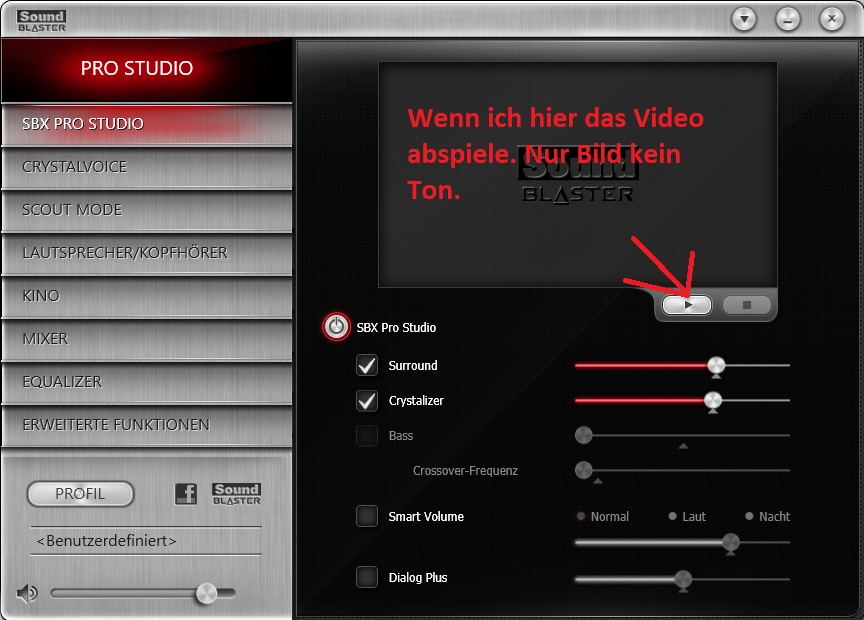Enable the Smart Volume checkbox
This screenshot has height=620, width=864.
click(367, 516)
